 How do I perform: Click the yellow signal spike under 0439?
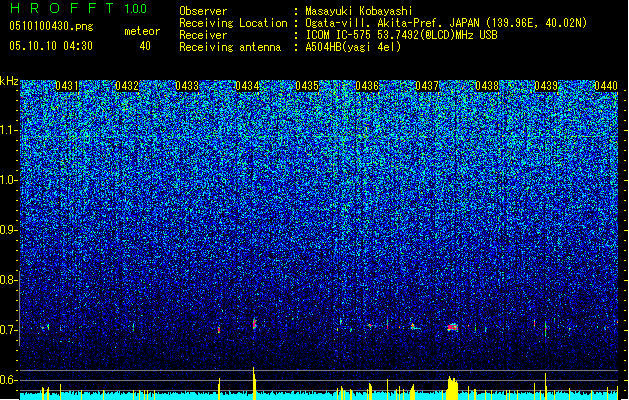tap(546, 386)
